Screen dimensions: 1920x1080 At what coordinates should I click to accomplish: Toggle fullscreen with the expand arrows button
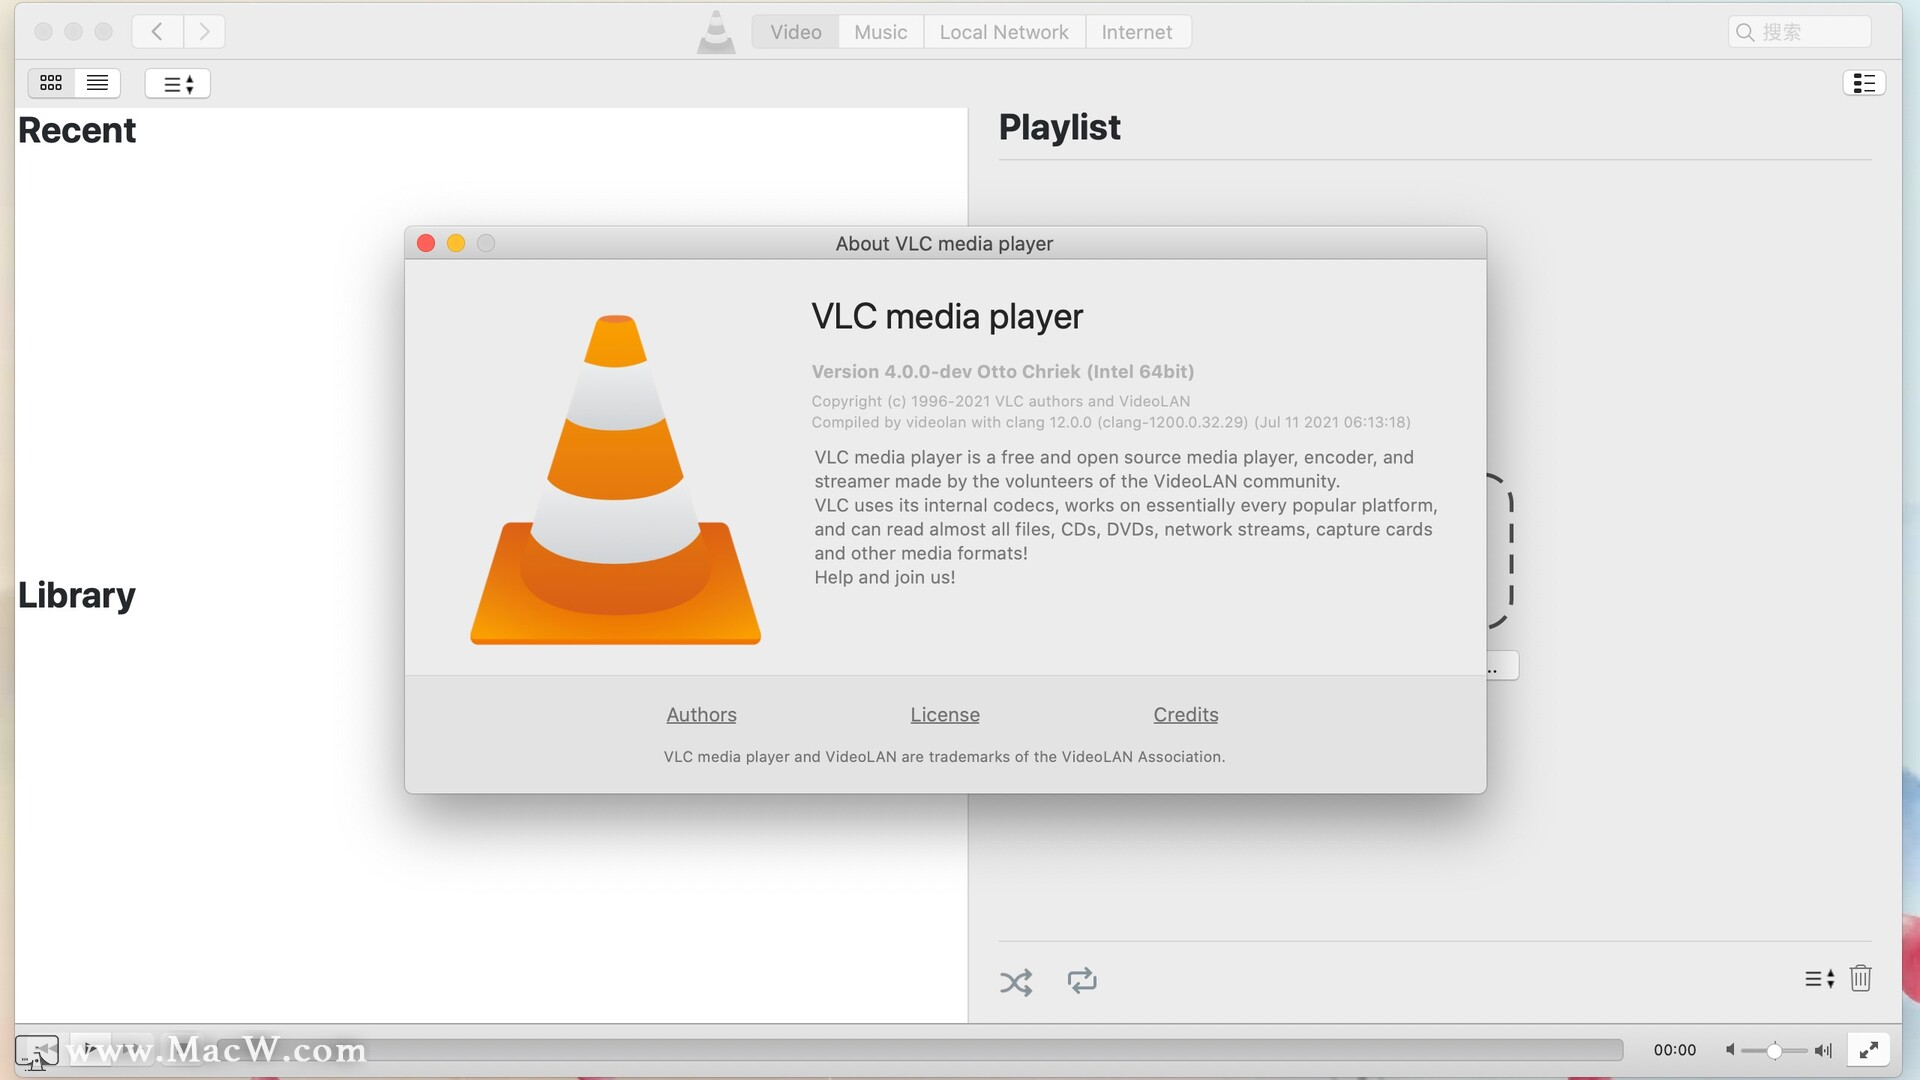pyautogui.click(x=1871, y=1050)
